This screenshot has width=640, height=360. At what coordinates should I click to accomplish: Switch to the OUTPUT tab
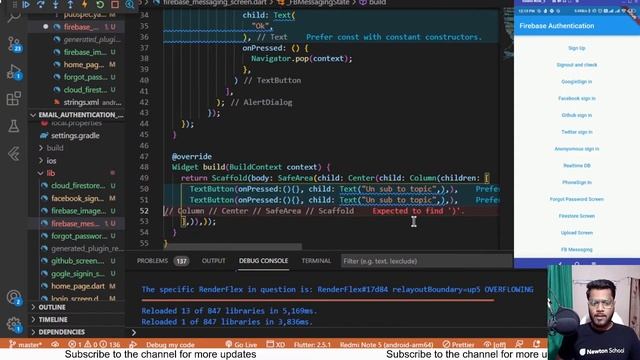[x=213, y=261]
